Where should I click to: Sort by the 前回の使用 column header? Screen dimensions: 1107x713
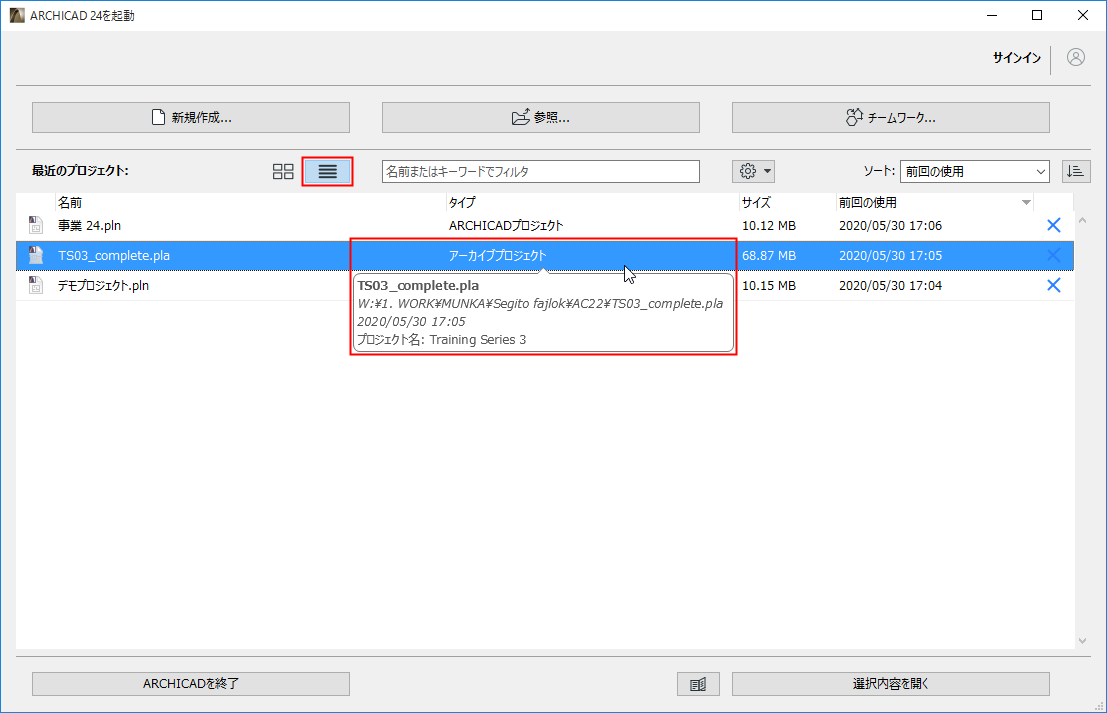coord(934,203)
